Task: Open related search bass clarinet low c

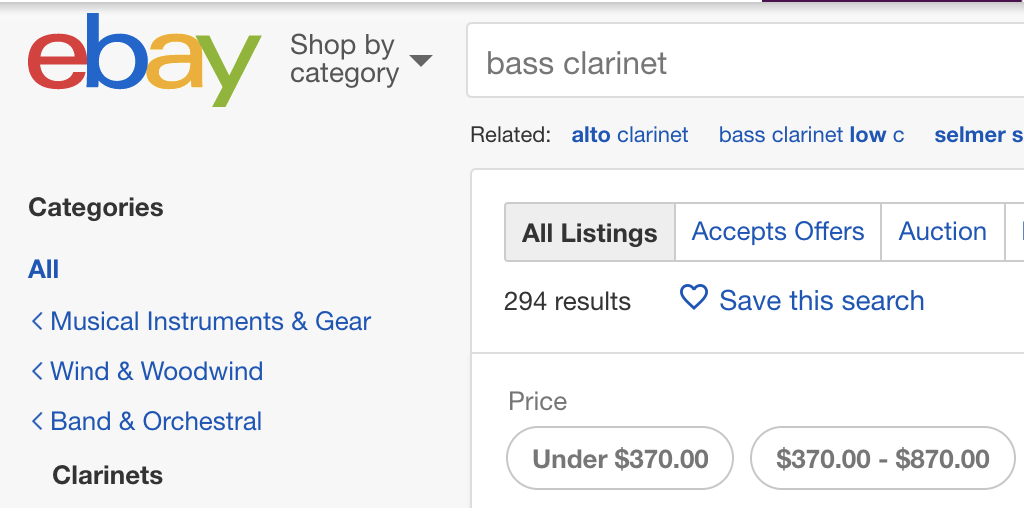Action: (x=811, y=135)
